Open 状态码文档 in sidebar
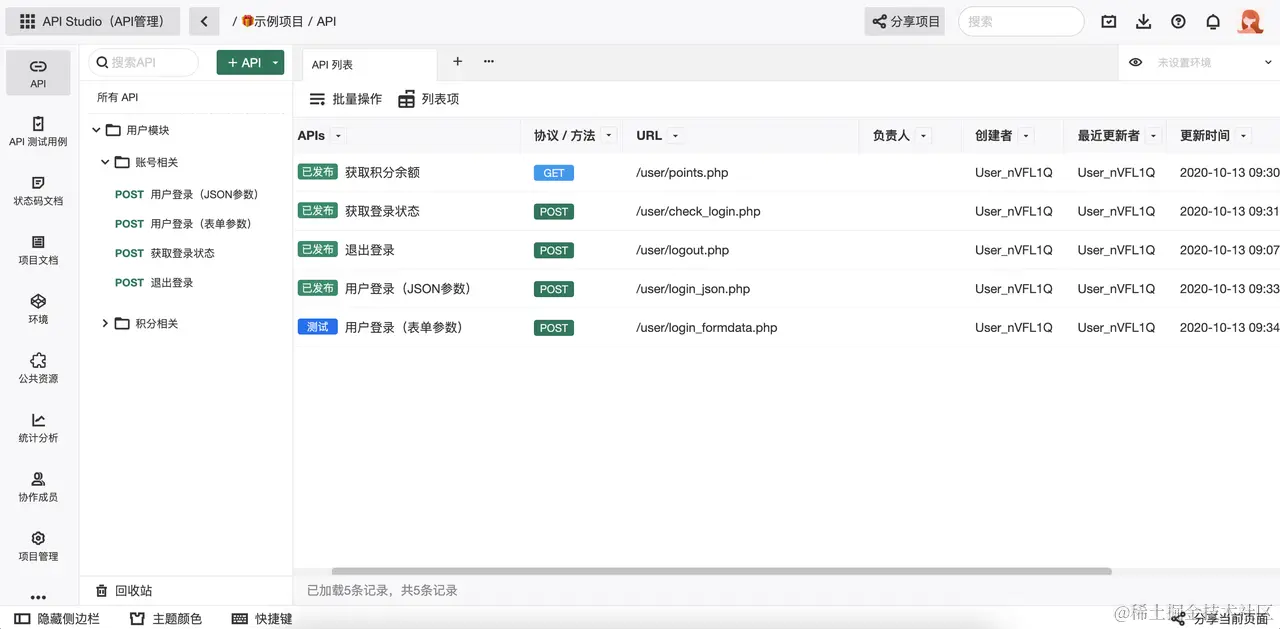Image resolution: width=1280 pixels, height=629 pixels. coord(38,190)
